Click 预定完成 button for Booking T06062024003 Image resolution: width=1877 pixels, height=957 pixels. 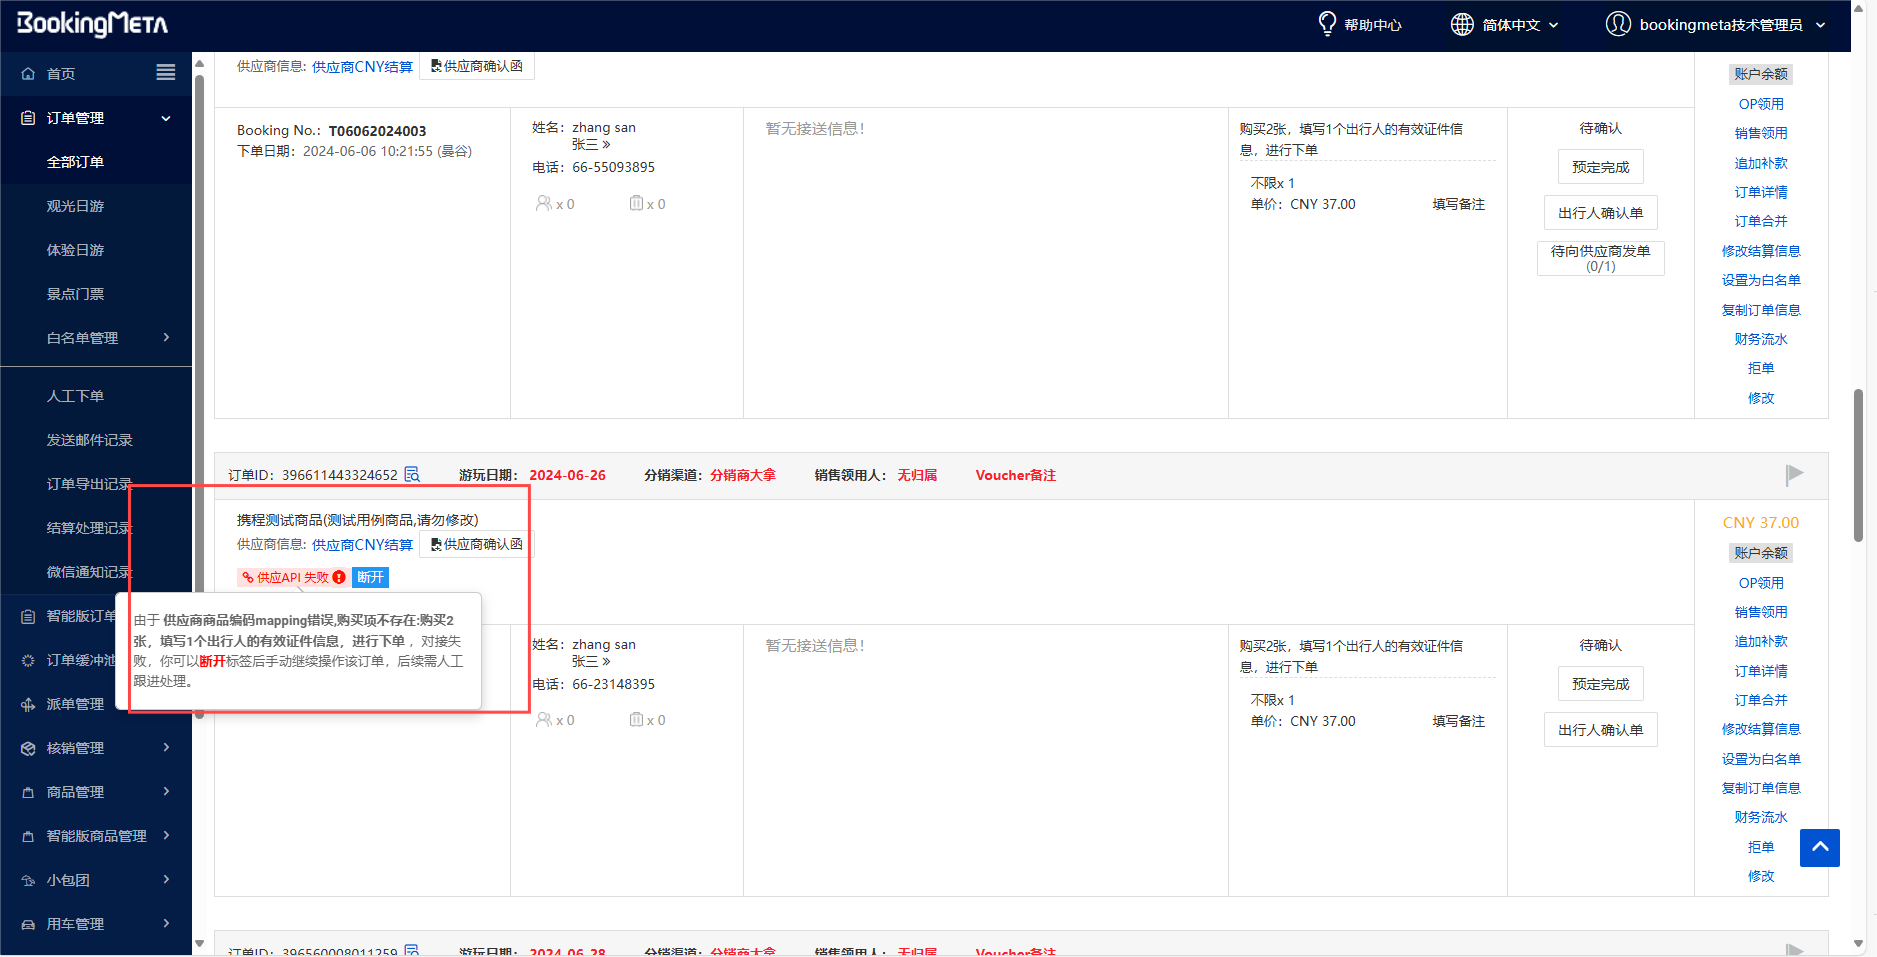click(x=1600, y=167)
